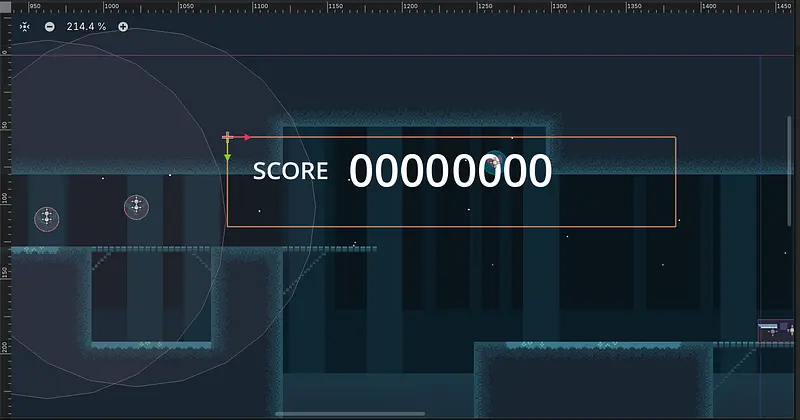Viewport: 800px width, 420px height.
Task: Click the center view icon
Action: pyautogui.click(x=25, y=26)
